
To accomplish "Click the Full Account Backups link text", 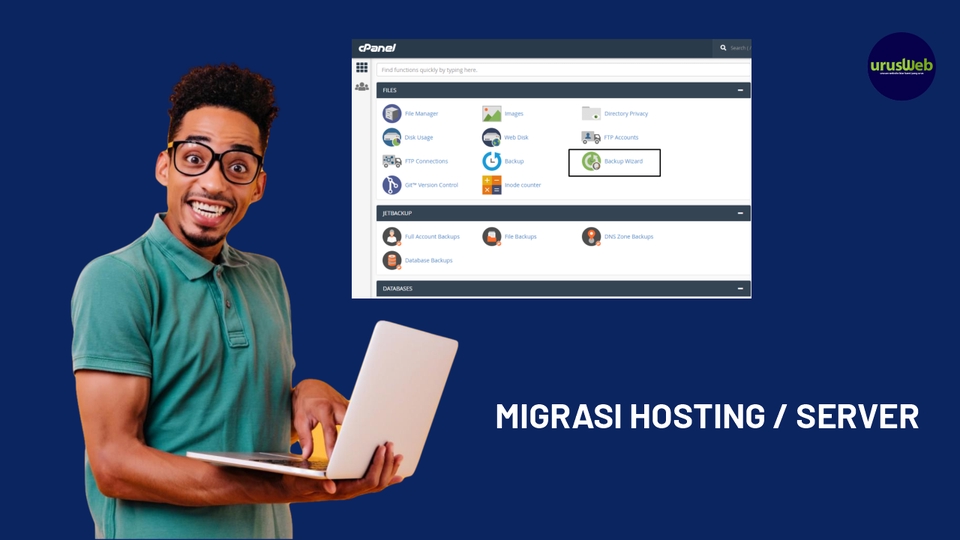I will point(432,237).
